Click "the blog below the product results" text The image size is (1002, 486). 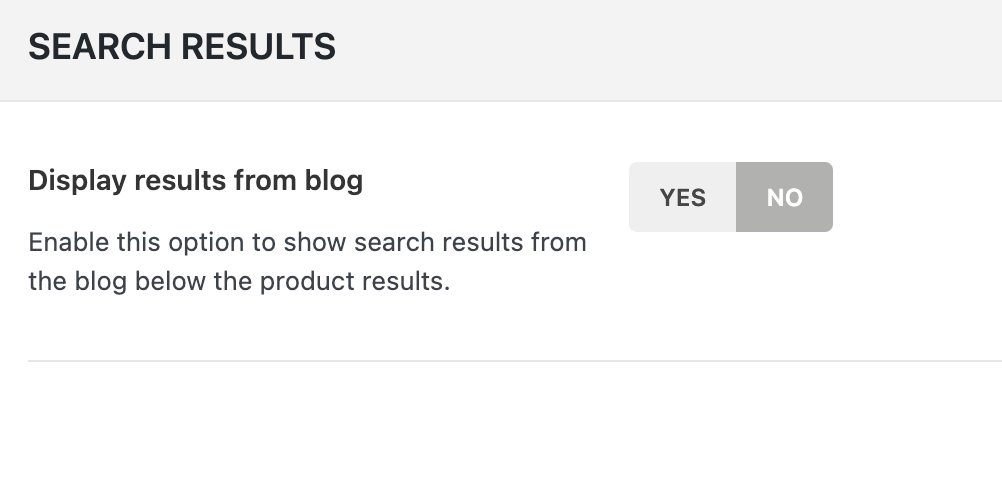pos(239,282)
